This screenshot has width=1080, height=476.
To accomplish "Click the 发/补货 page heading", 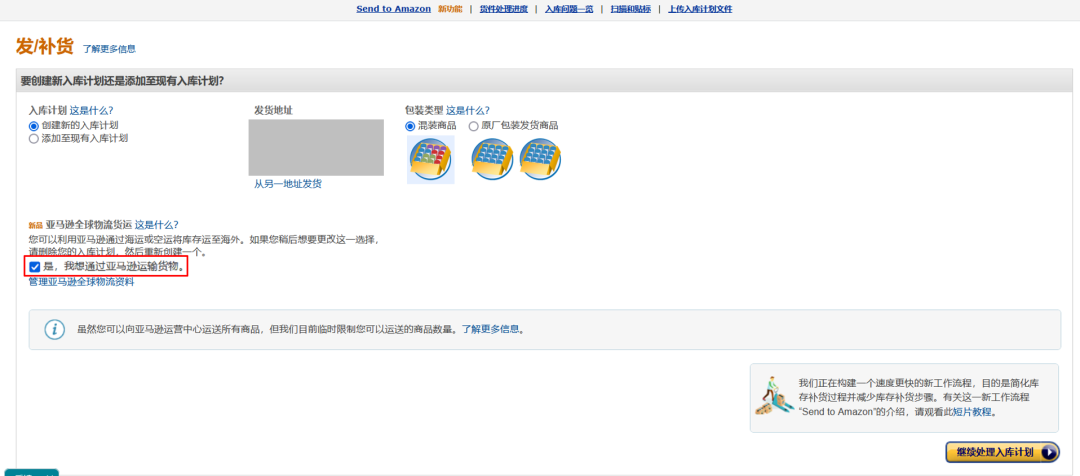I will (45, 47).
